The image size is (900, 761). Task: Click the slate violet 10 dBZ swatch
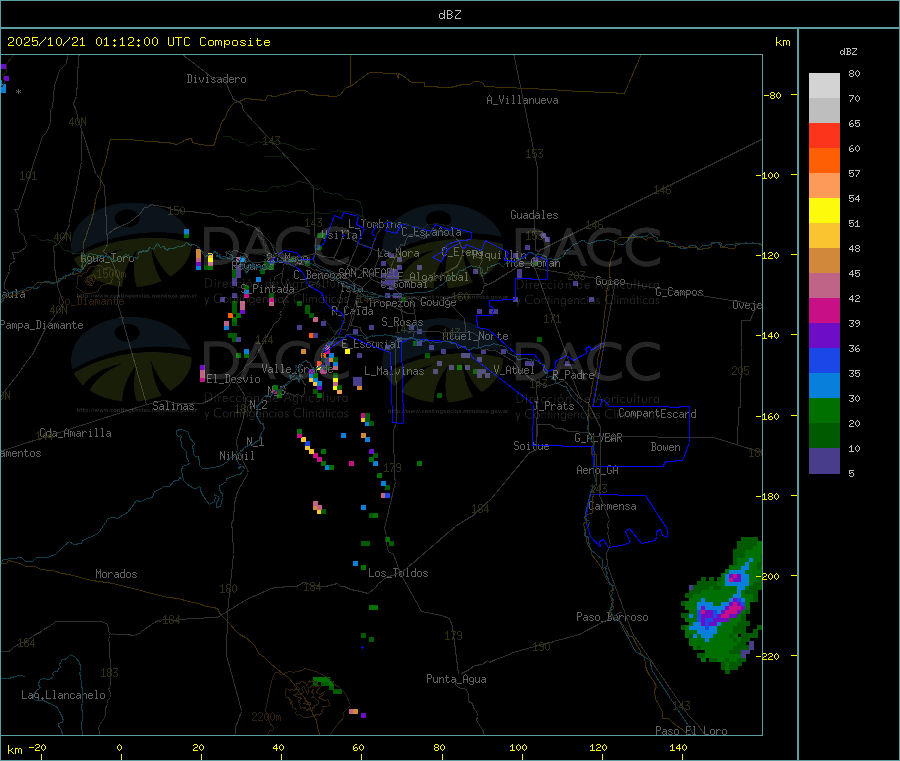pyautogui.click(x=824, y=461)
